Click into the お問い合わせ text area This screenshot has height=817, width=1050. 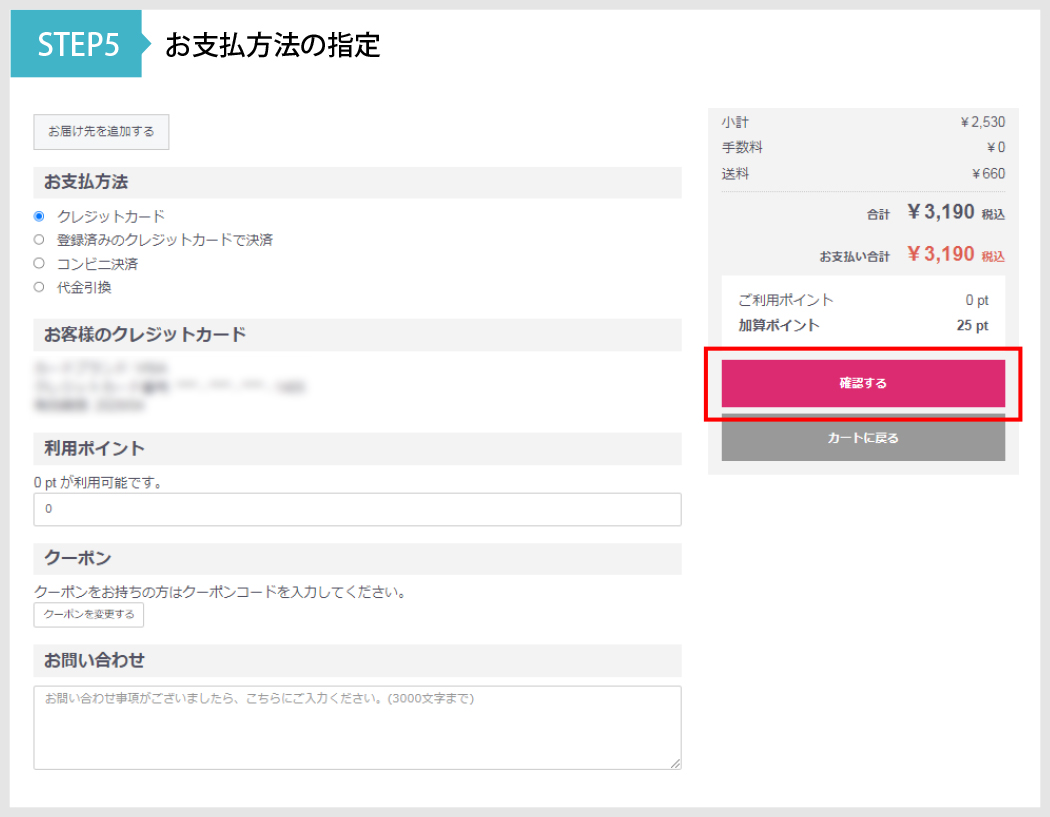click(357, 727)
